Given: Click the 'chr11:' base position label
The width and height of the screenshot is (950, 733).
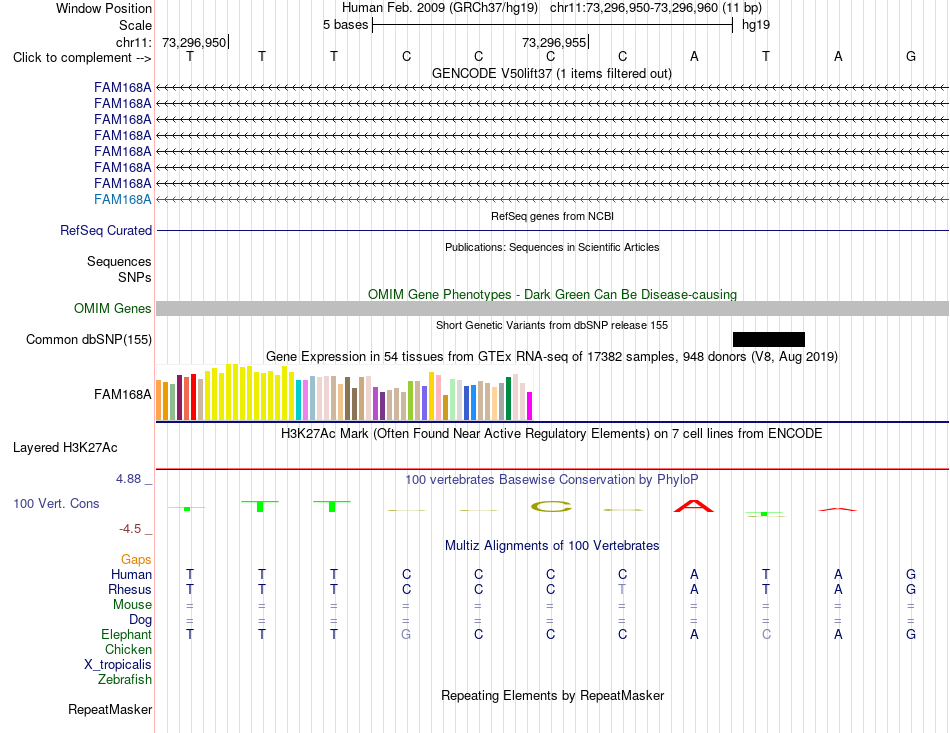Looking at the screenshot, I should click(x=134, y=42).
